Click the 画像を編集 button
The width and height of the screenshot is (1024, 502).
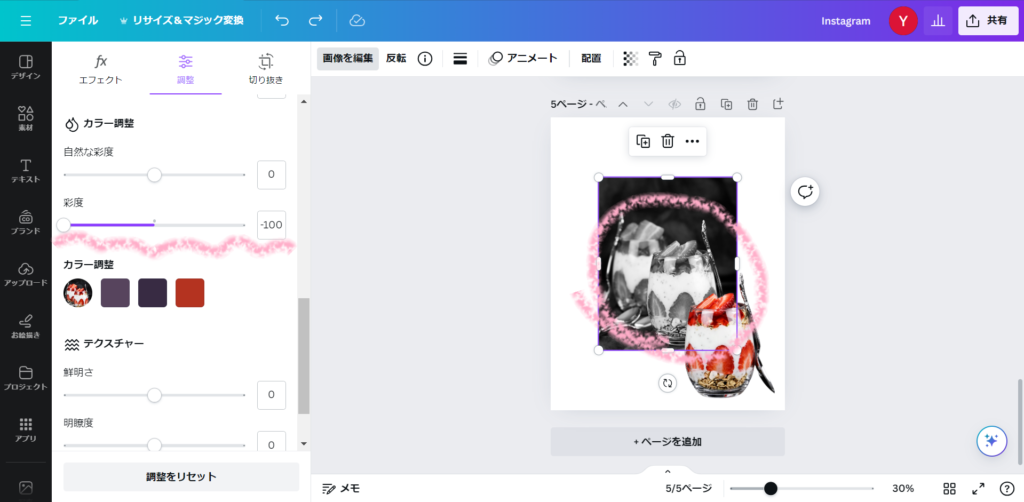coord(347,58)
